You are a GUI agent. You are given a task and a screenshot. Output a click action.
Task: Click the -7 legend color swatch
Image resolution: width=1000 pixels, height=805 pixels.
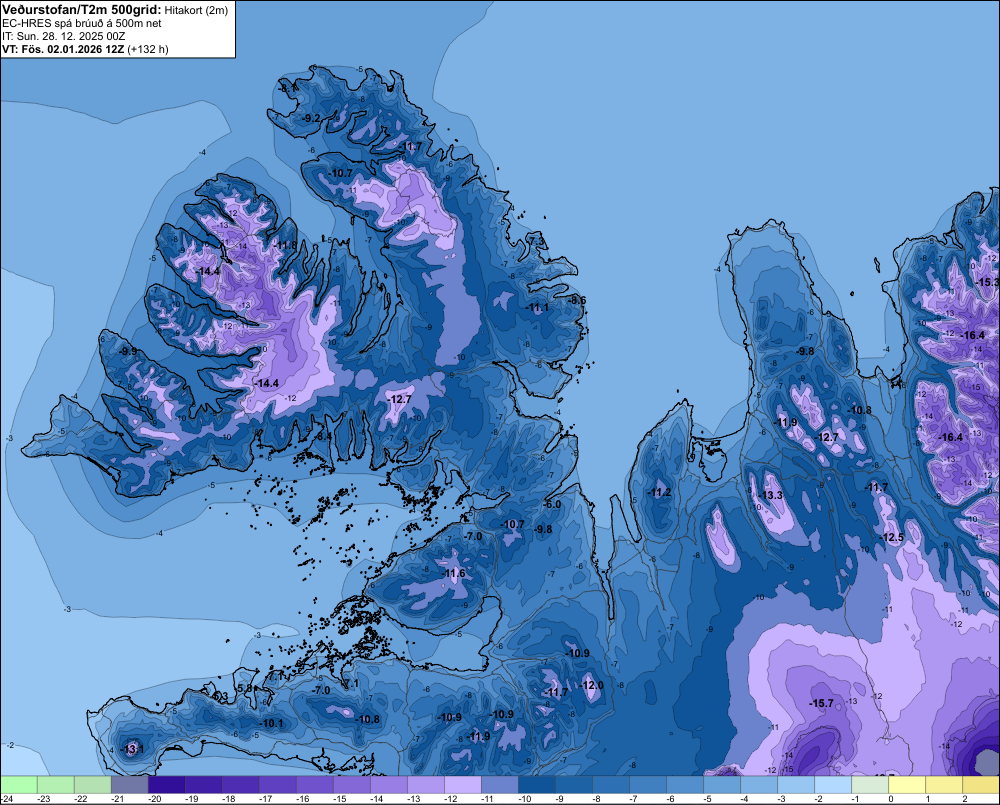click(647, 784)
